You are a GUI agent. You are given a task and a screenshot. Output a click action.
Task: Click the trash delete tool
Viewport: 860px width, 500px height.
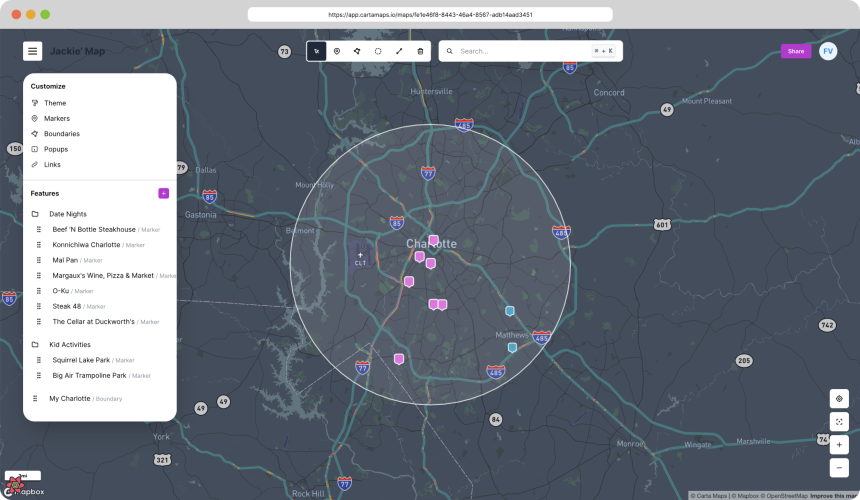(x=420, y=51)
